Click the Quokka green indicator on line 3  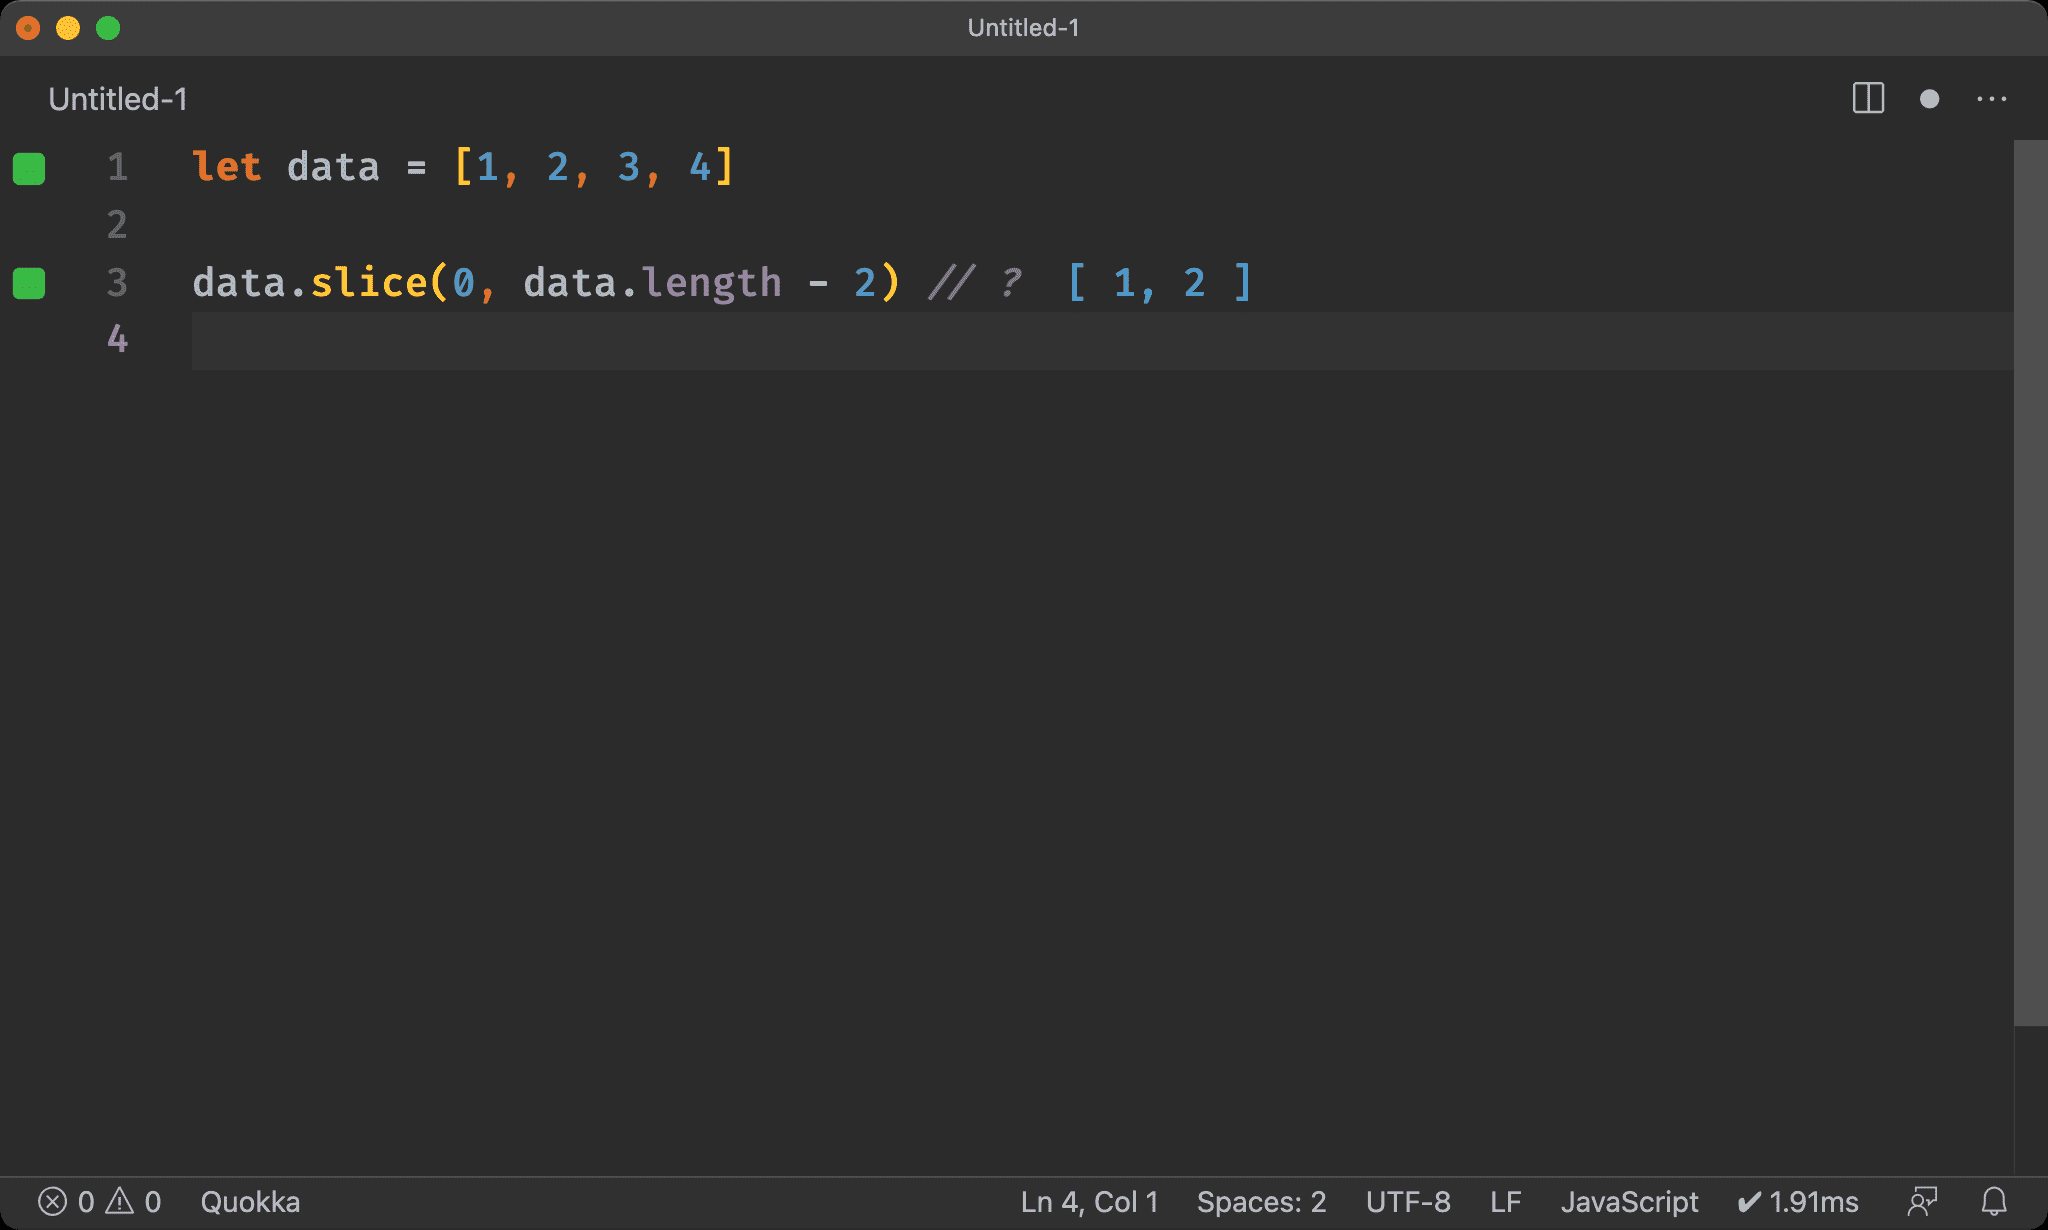tap(29, 284)
